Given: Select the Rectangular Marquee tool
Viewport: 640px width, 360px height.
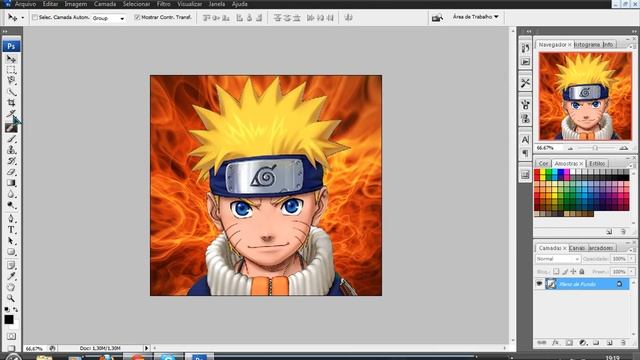Looking at the screenshot, I should point(11,70).
